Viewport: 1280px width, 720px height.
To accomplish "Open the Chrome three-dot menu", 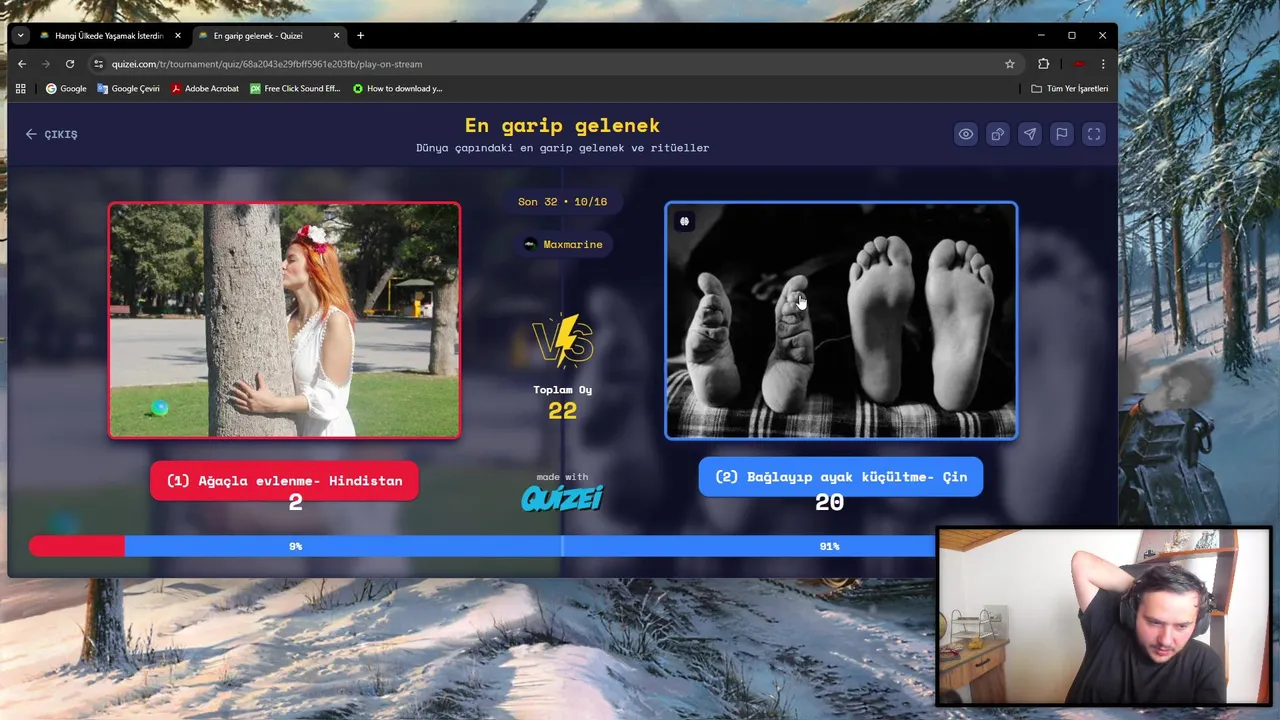I will pyautogui.click(x=1103, y=64).
